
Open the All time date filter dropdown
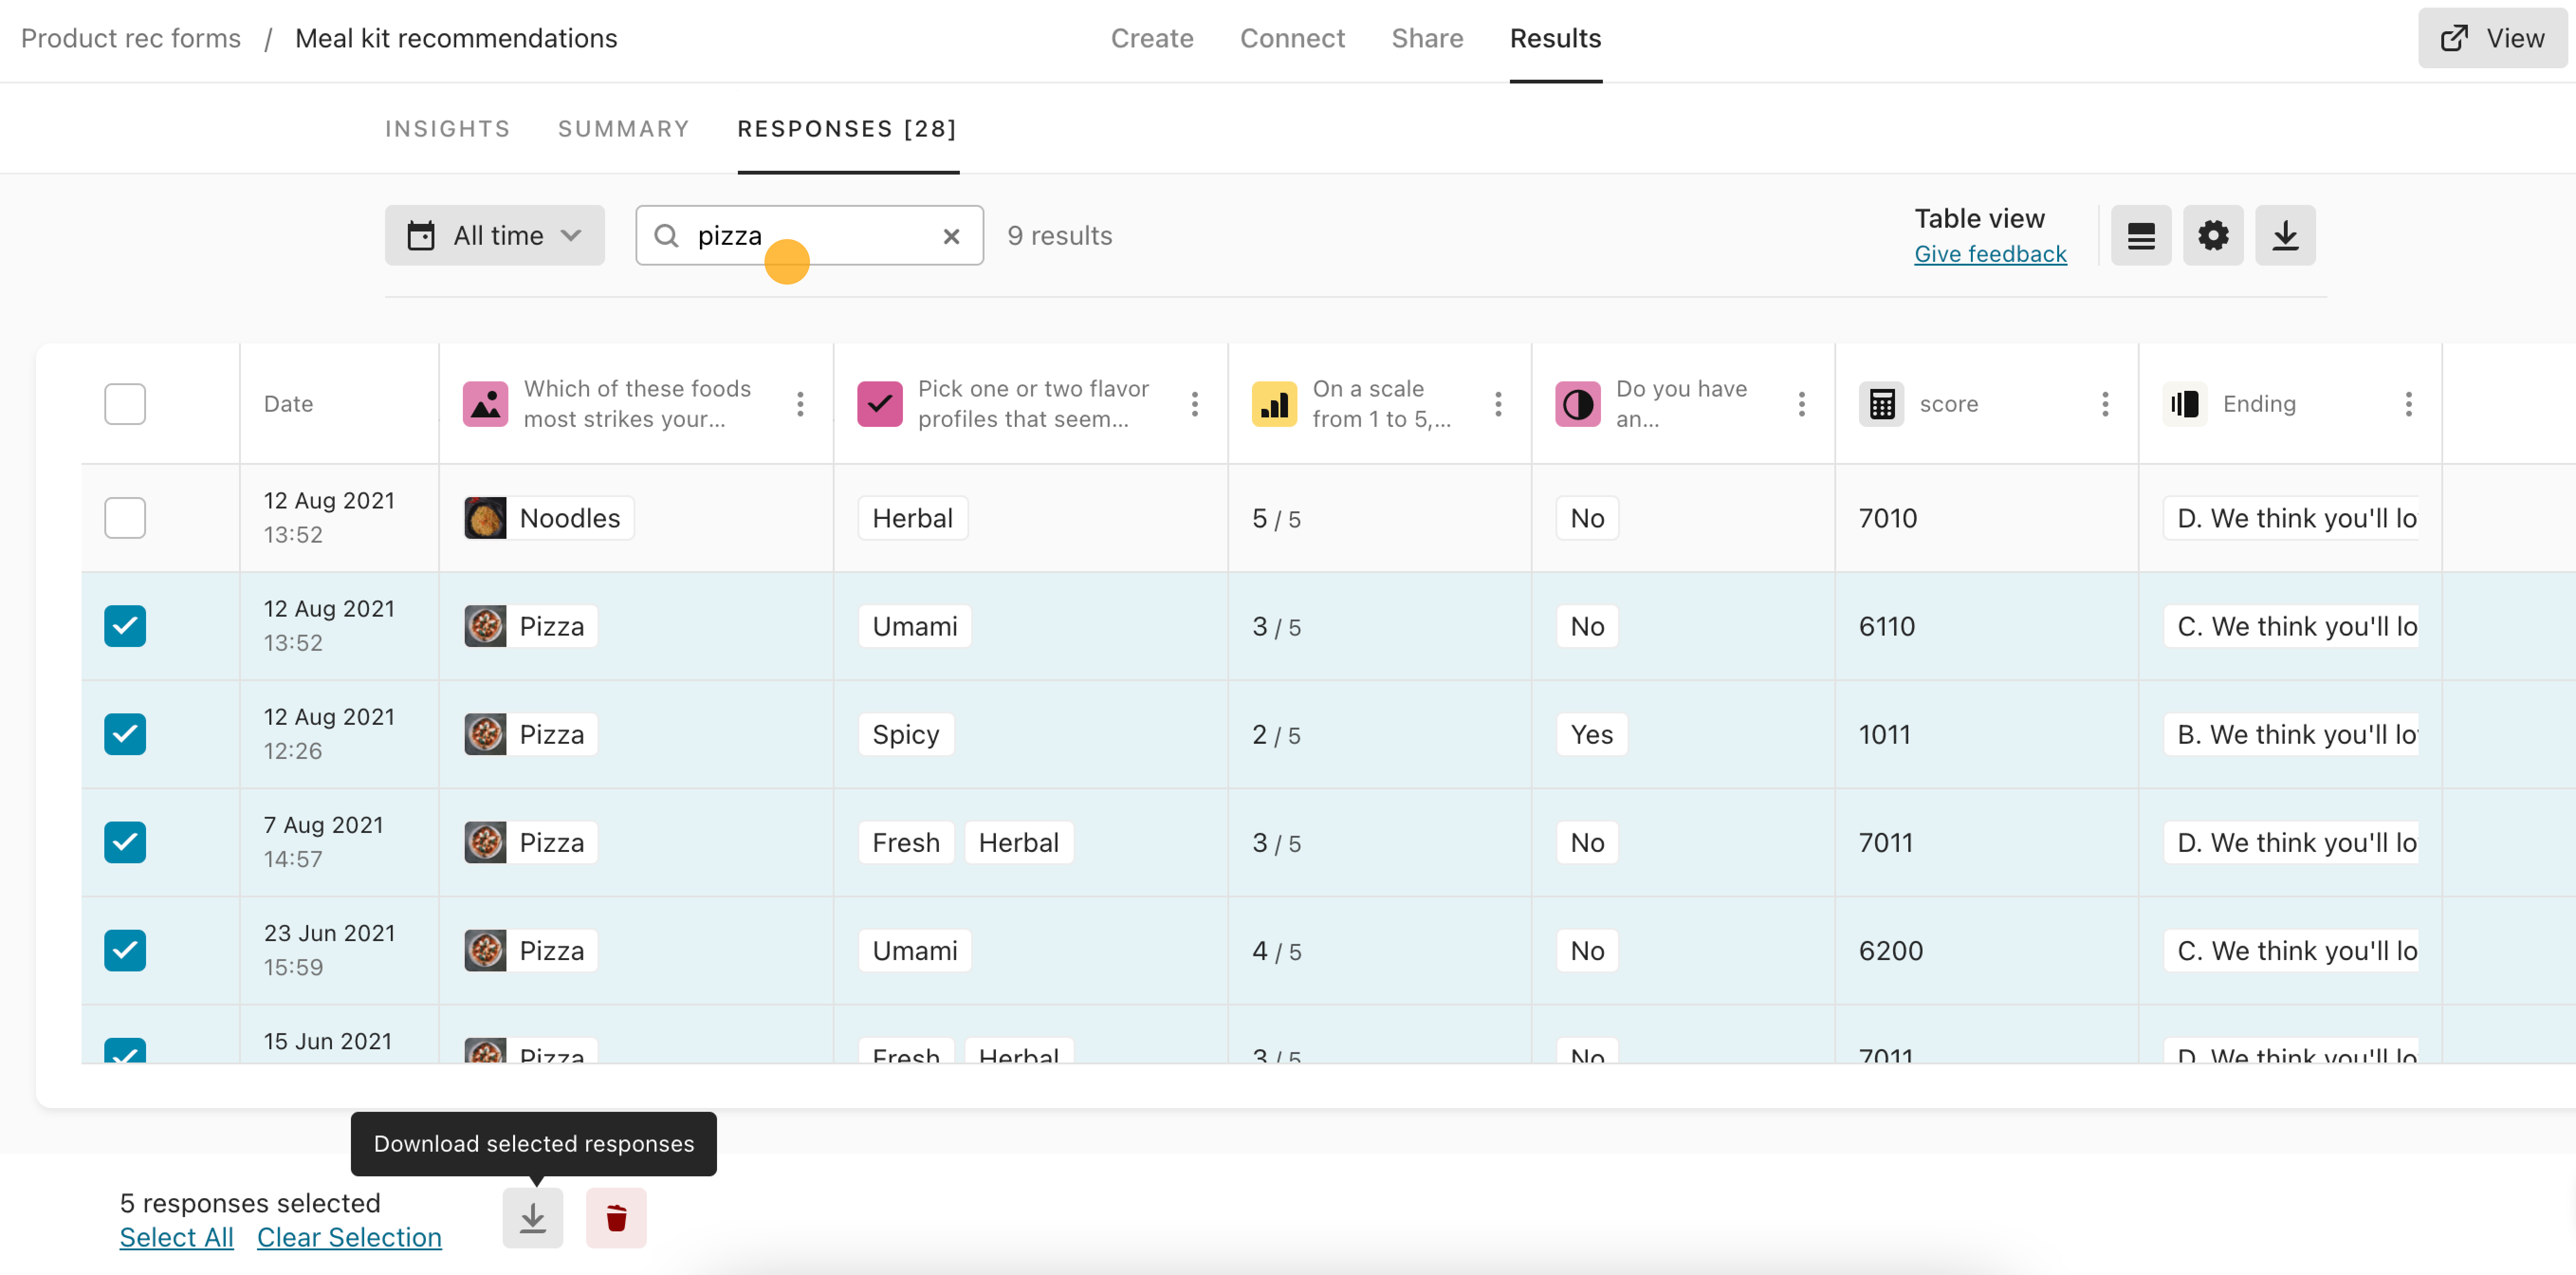coord(494,236)
